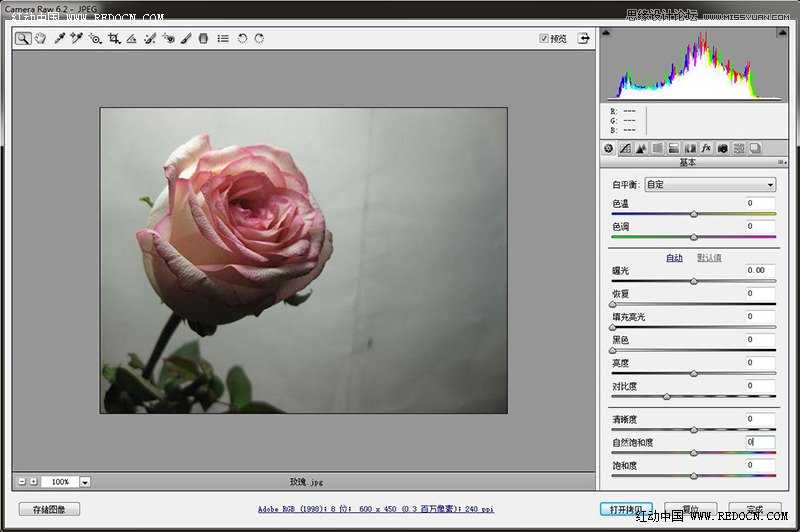Click the 曝光 exposure slider handle
This screenshot has width=800, height=532.
click(694, 282)
